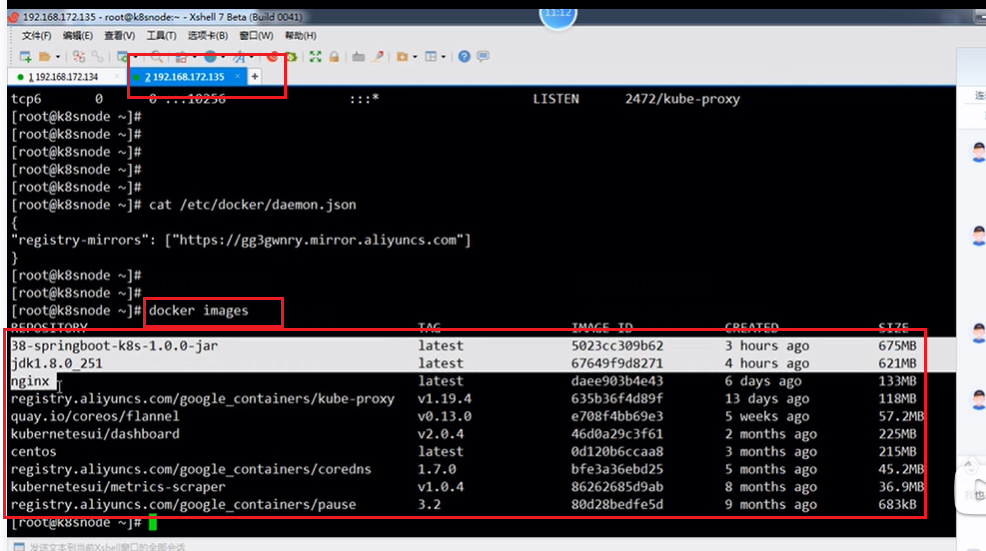Click image ID daee903b4e43
This screenshot has height=551, width=986.
(617, 381)
